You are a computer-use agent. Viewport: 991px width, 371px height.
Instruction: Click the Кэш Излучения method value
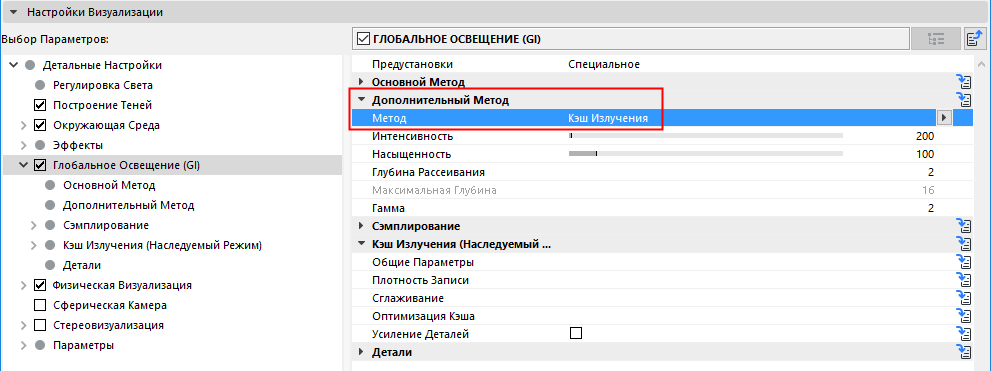point(608,118)
